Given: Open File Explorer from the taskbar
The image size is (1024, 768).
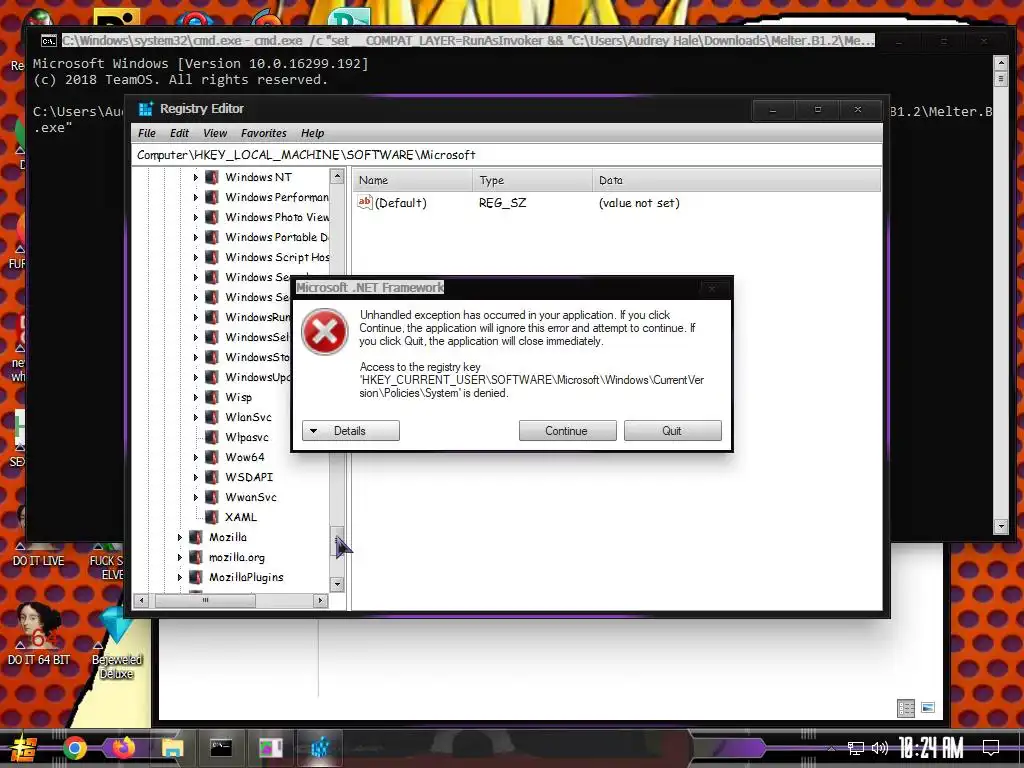Looking at the screenshot, I should 172,748.
